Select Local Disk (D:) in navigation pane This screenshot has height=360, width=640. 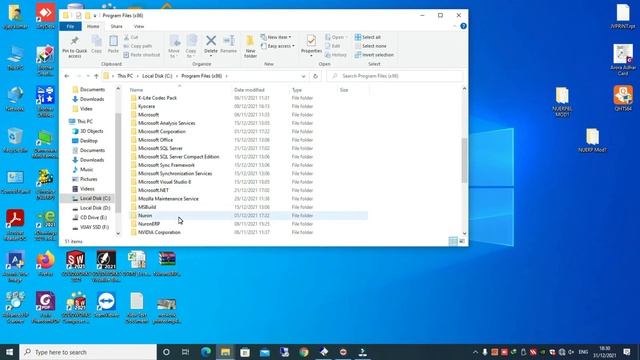[95, 208]
